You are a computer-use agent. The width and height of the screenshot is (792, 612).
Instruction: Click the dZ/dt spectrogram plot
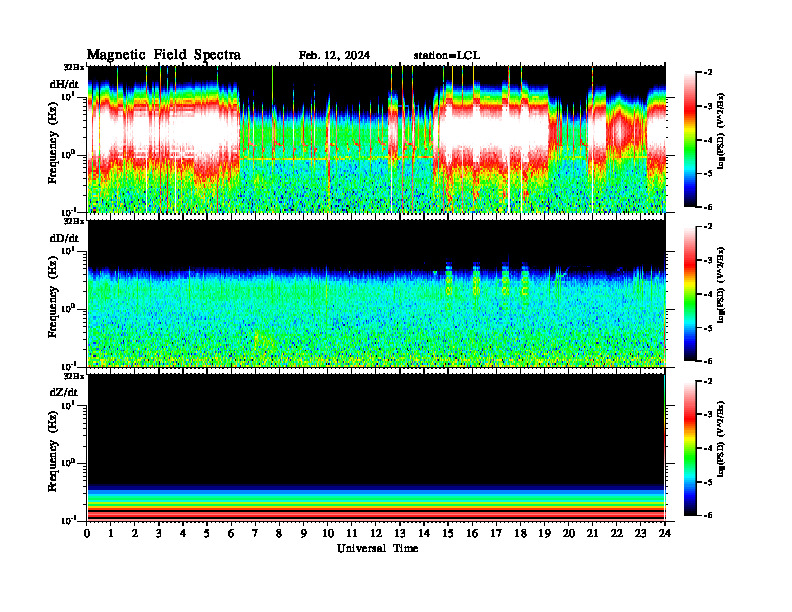click(377, 447)
